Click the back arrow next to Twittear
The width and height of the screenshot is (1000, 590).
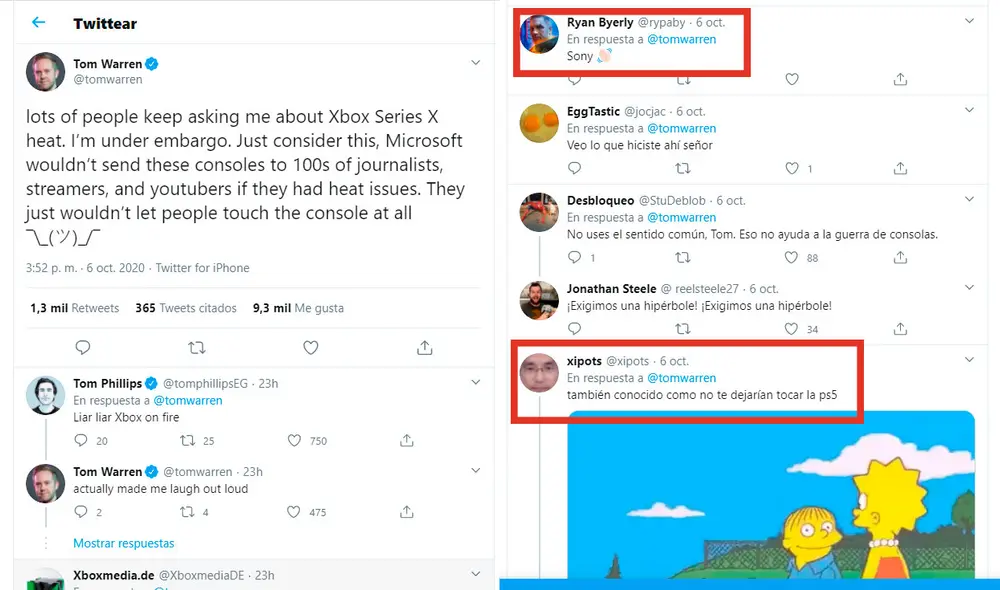36,22
